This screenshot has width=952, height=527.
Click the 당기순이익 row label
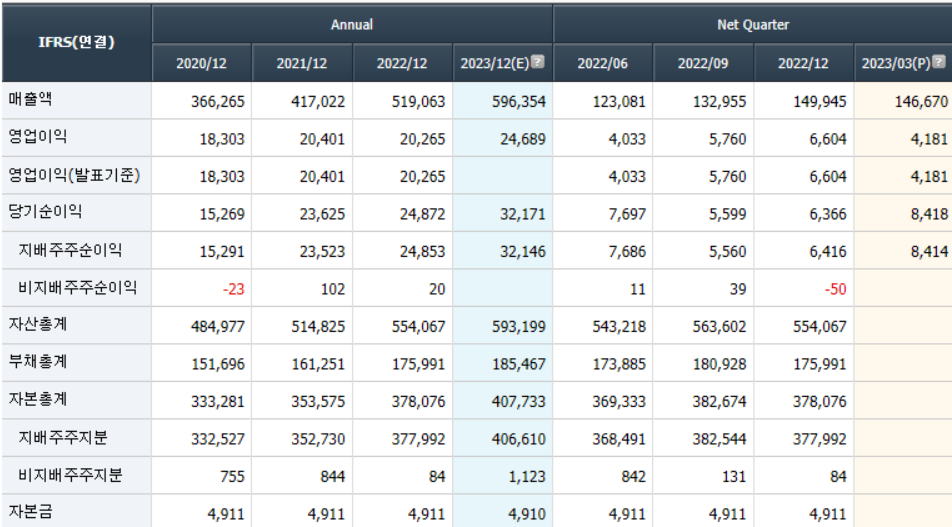[45, 212]
